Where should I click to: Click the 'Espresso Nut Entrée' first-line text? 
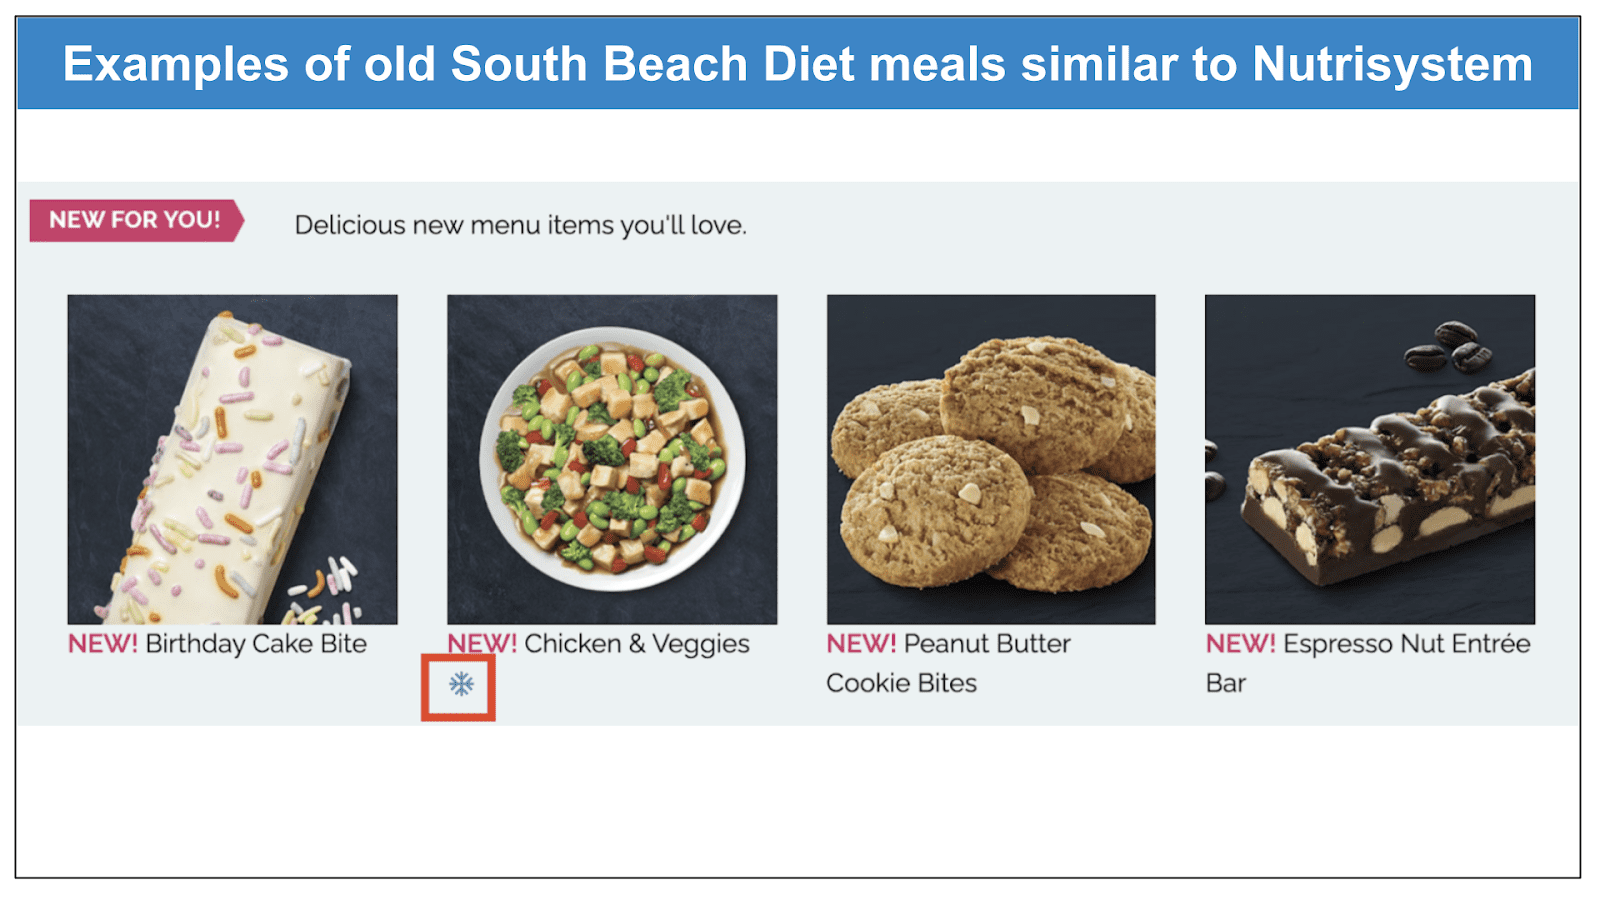(x=1406, y=643)
